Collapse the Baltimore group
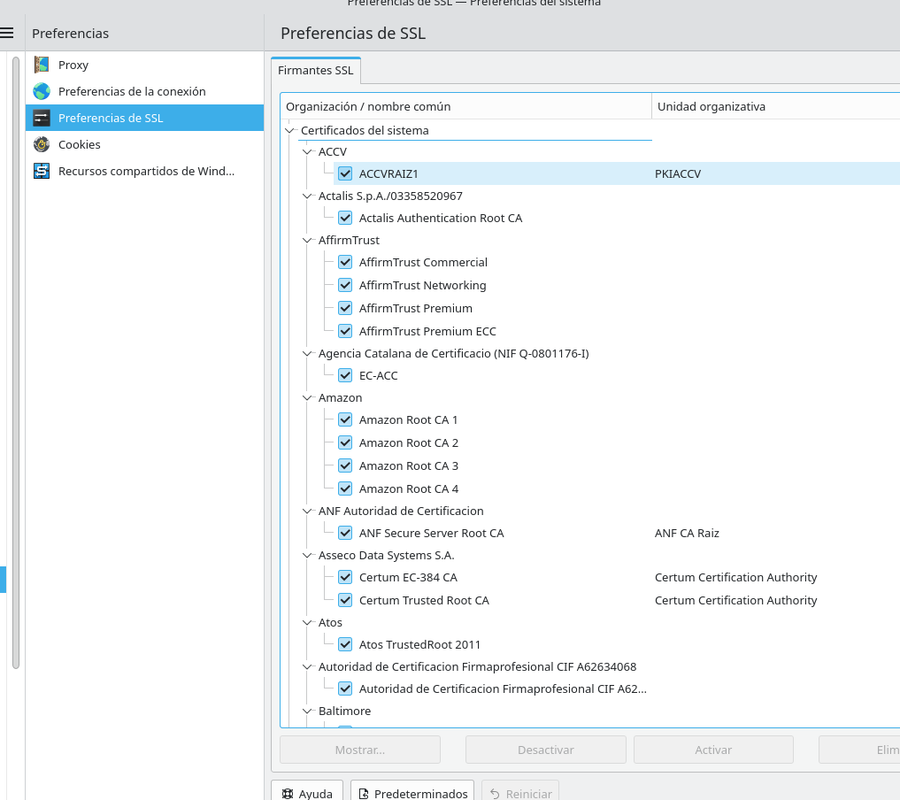 coord(308,710)
